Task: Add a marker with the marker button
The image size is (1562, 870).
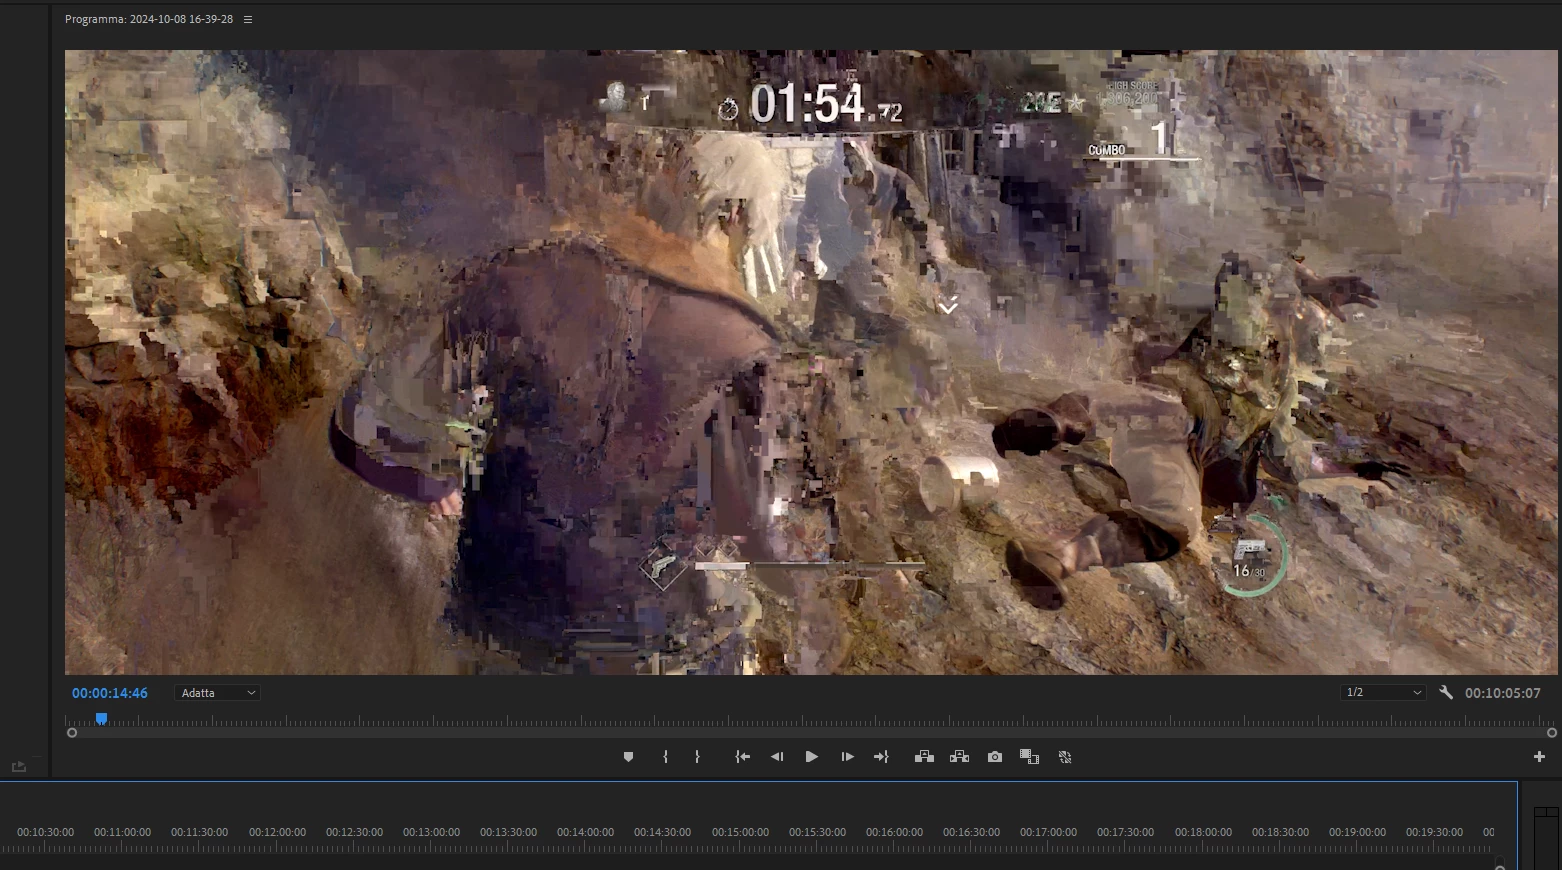Action: pyautogui.click(x=628, y=757)
